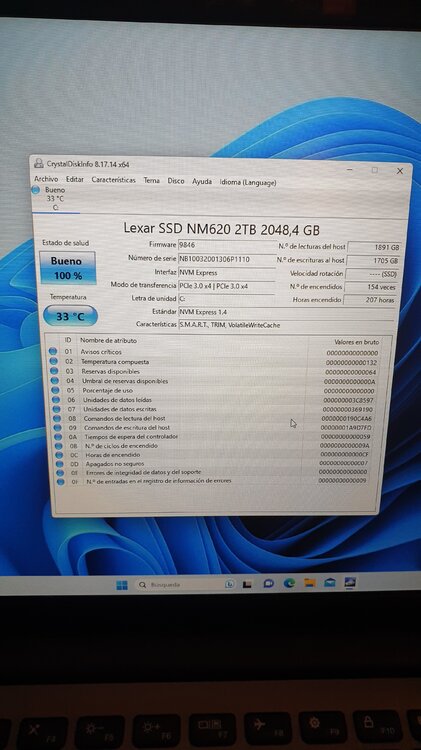Click the Búsqueda taskbar search box
The width and height of the screenshot is (421, 750).
[x=178, y=585]
